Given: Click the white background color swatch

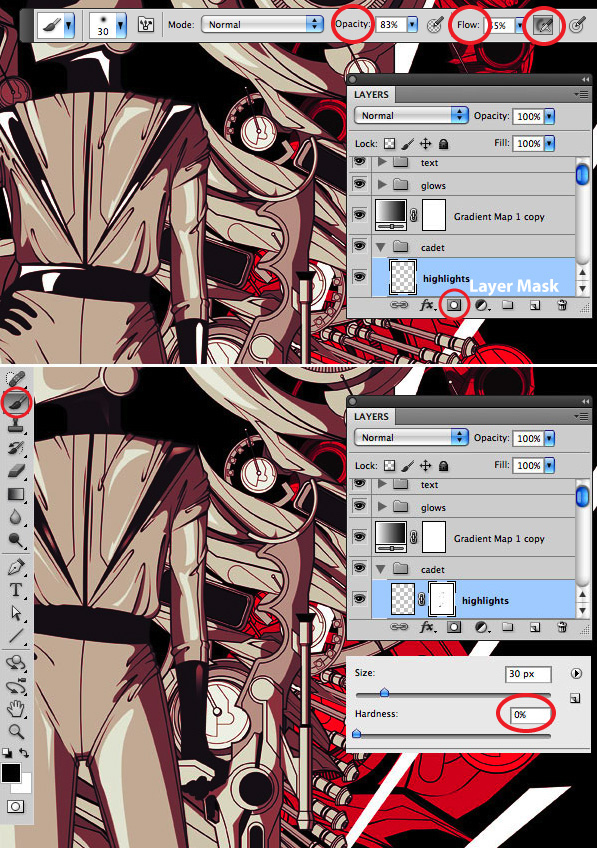Looking at the screenshot, I should click(25, 786).
